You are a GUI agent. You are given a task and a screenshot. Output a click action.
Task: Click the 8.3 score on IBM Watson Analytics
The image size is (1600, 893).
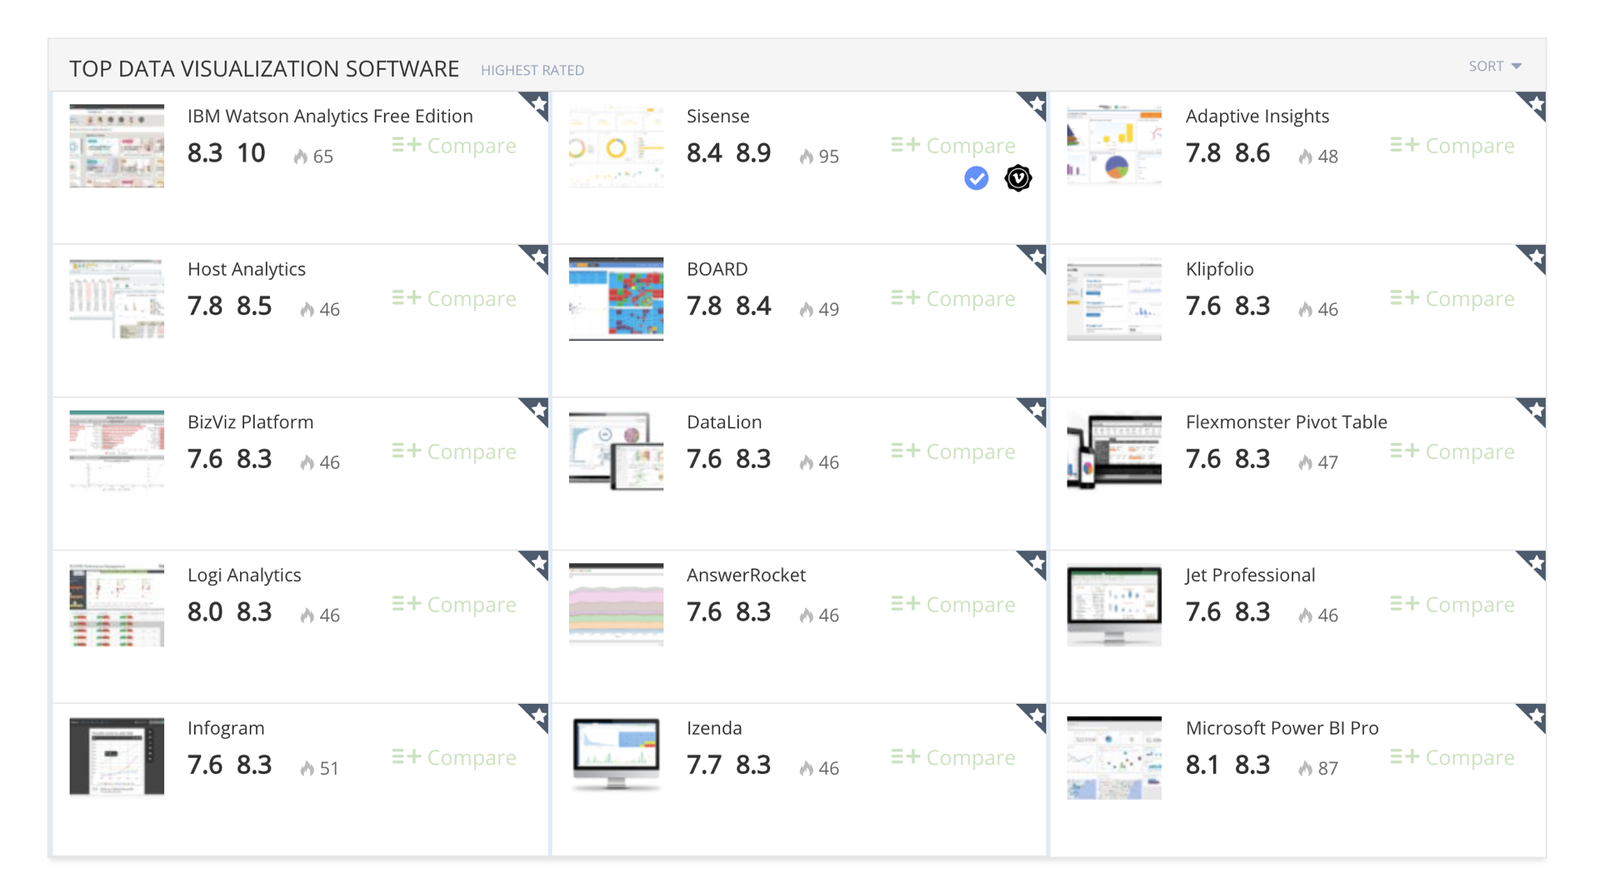coord(205,153)
